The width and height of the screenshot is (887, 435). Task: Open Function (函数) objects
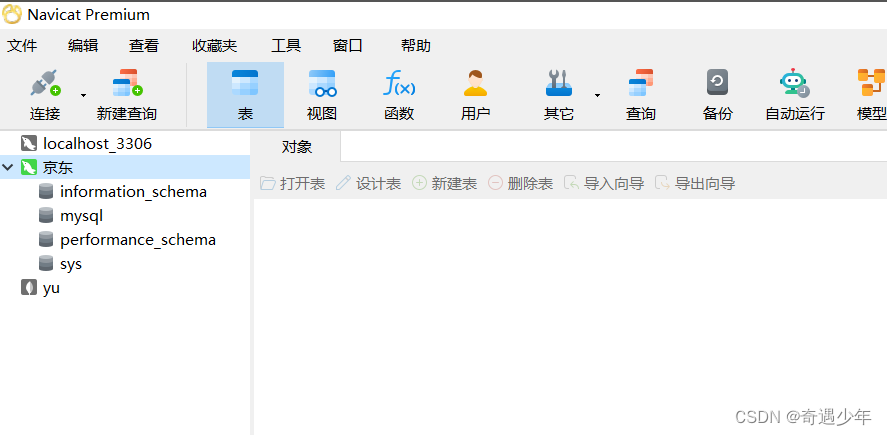399,95
